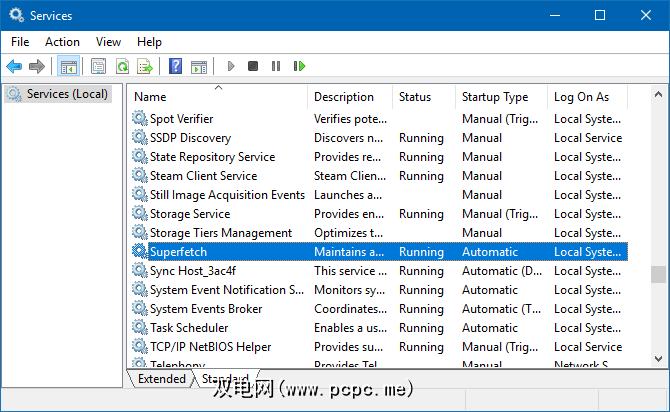
Task: Select the Task Scheduler service
Action: [x=189, y=328]
